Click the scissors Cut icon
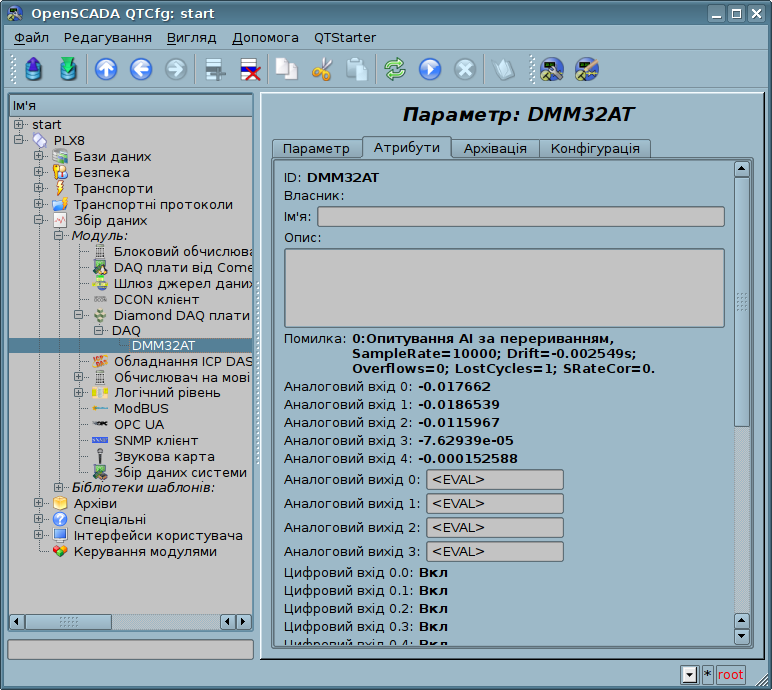772x690 pixels. point(321,69)
